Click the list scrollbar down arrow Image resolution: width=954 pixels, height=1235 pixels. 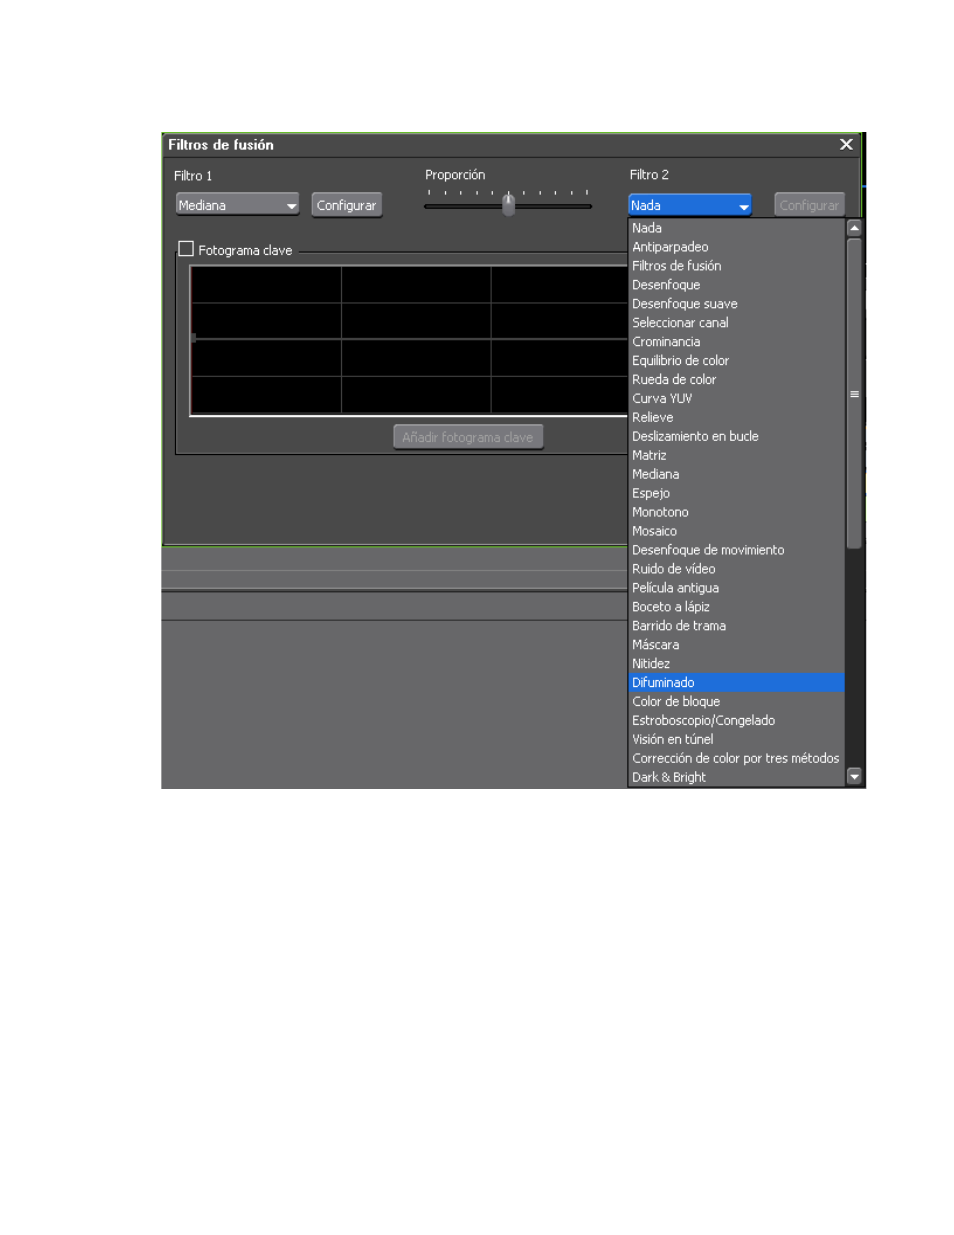(x=854, y=777)
